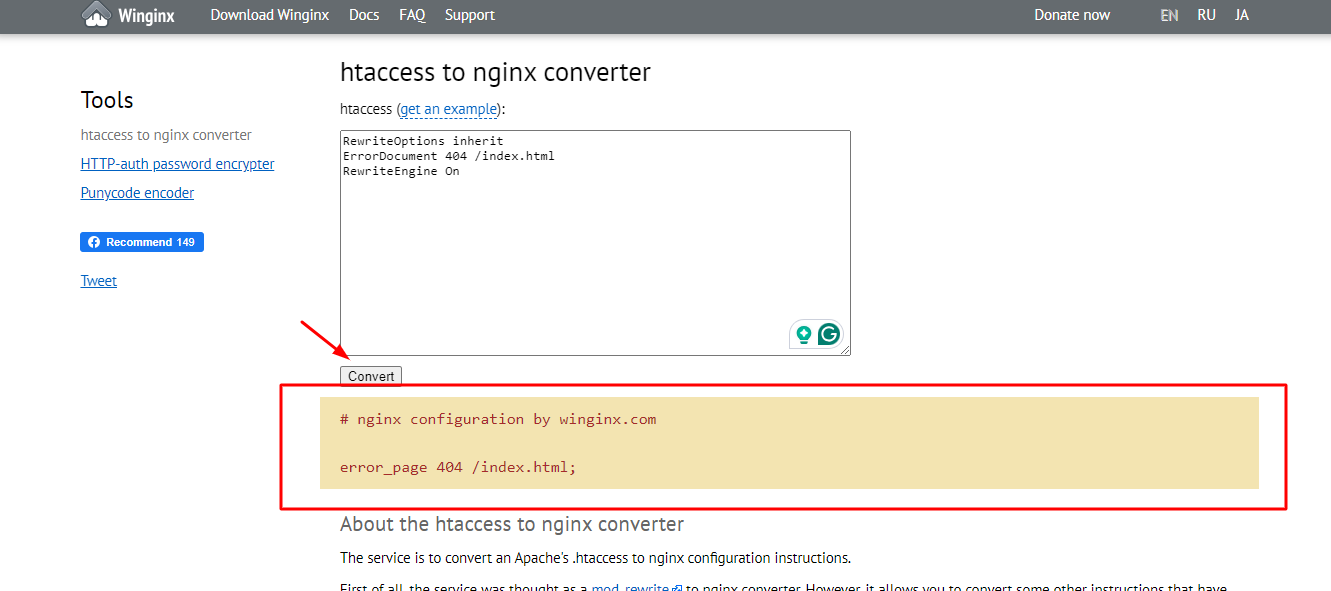Image resolution: width=1331 pixels, height=591 pixels.
Task: Go to the FAQ page
Action: point(412,15)
